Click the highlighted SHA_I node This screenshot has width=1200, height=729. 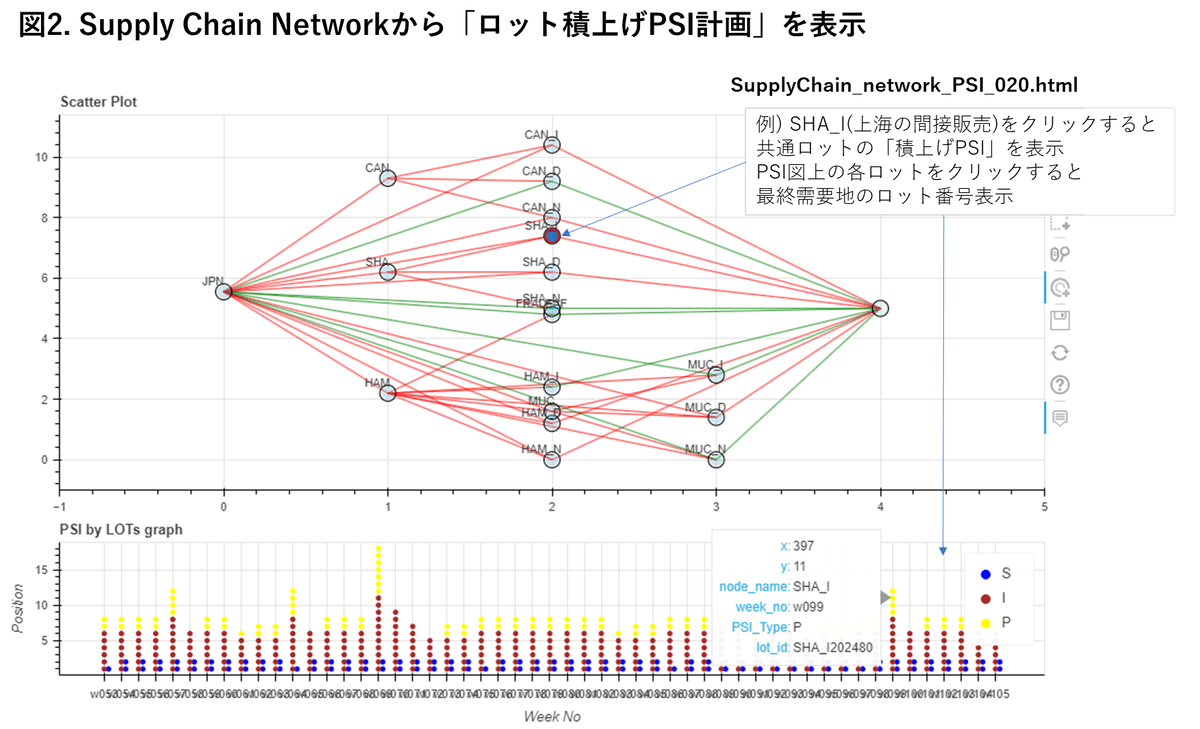550,237
